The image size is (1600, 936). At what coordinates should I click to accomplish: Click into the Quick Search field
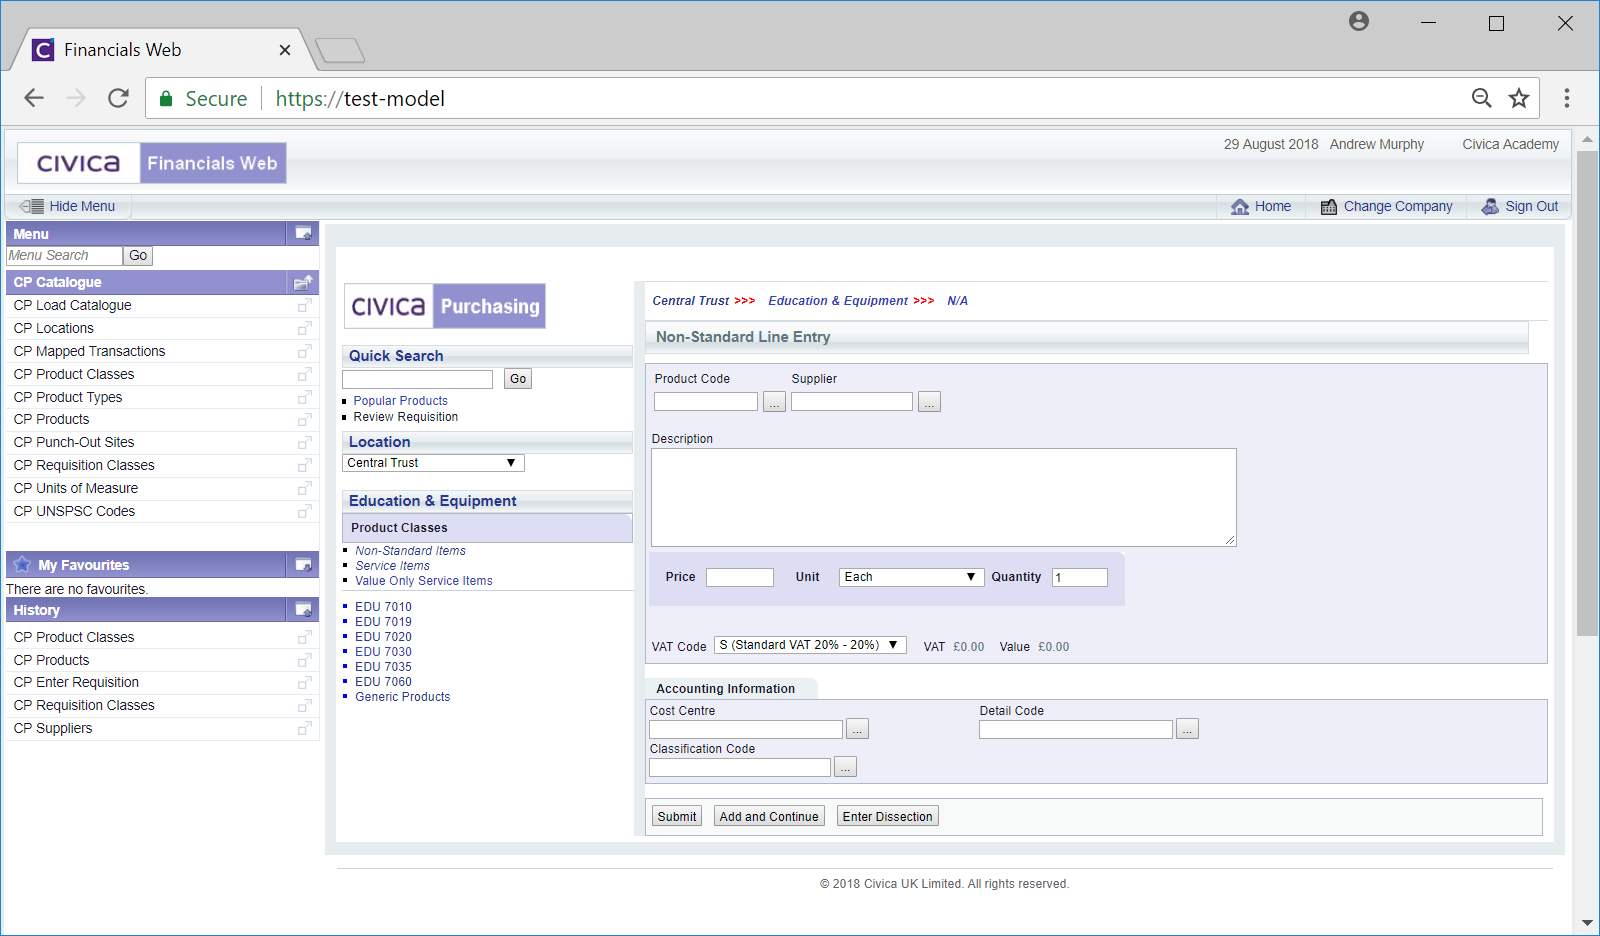(417, 379)
